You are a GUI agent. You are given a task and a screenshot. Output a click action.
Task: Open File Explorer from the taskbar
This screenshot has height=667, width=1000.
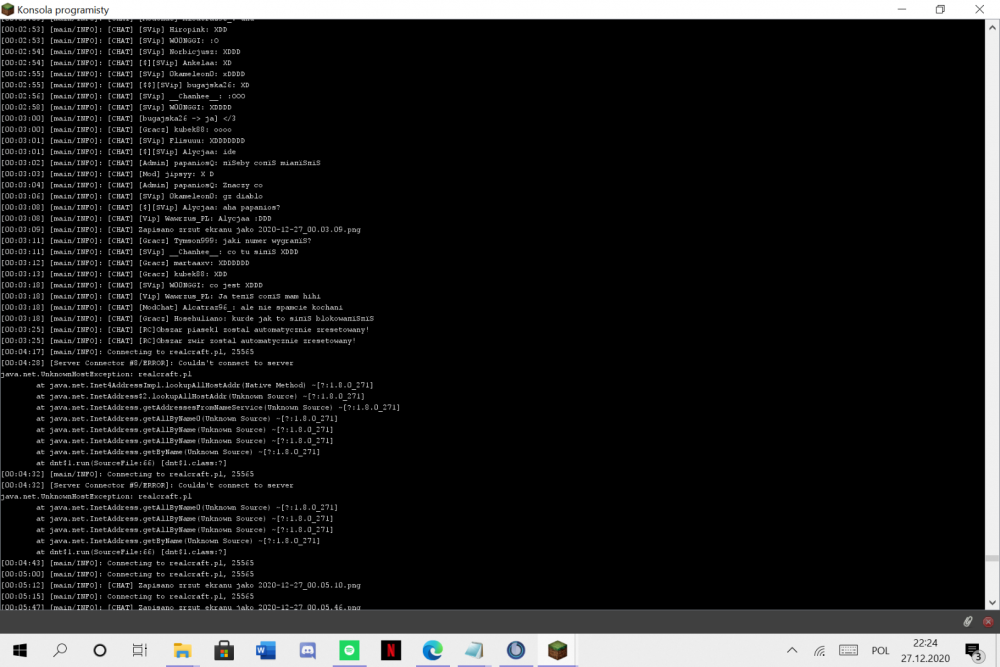point(183,650)
